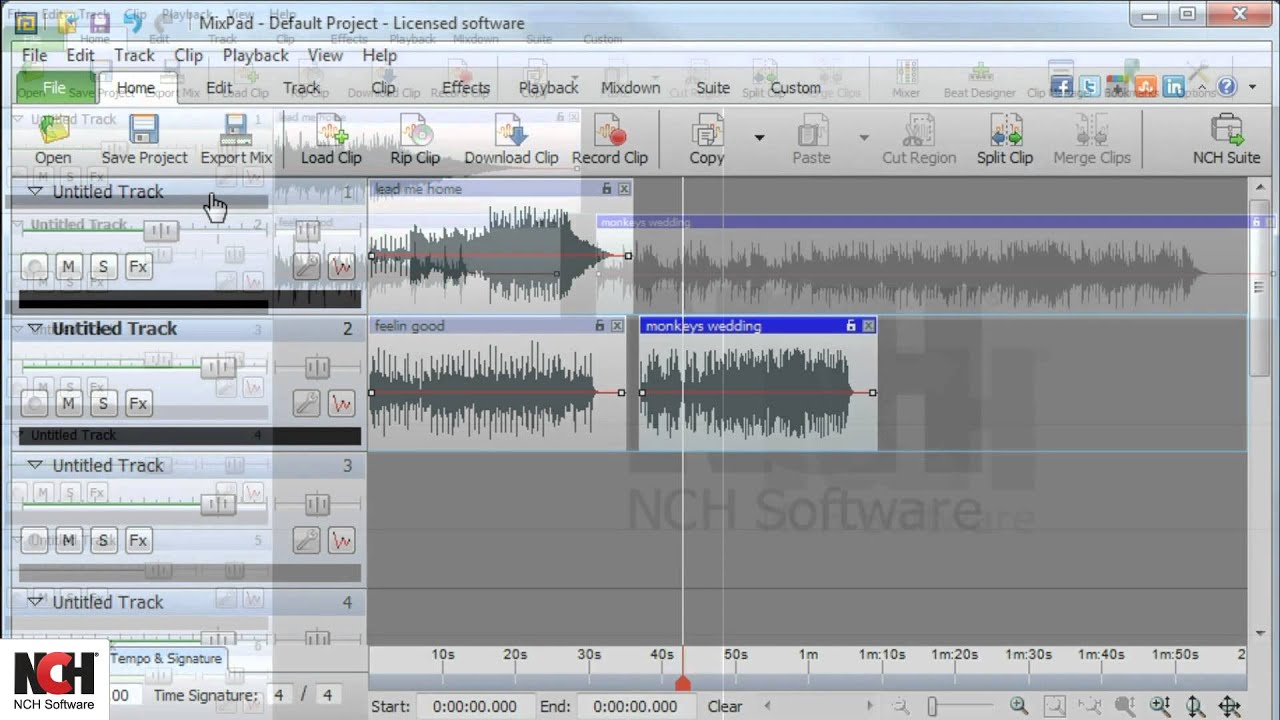Open track 2 Fx effects button
The height and width of the screenshot is (720, 1280).
coord(138,404)
